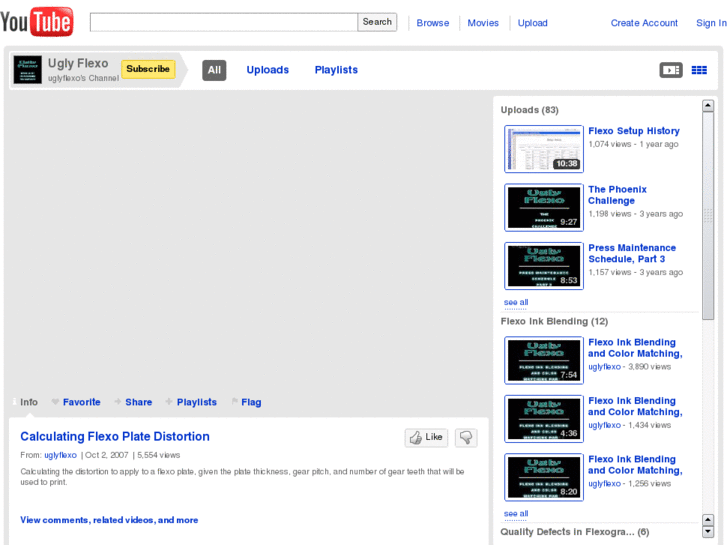Click sidebar scrollbar up arrow at top

(x=708, y=106)
